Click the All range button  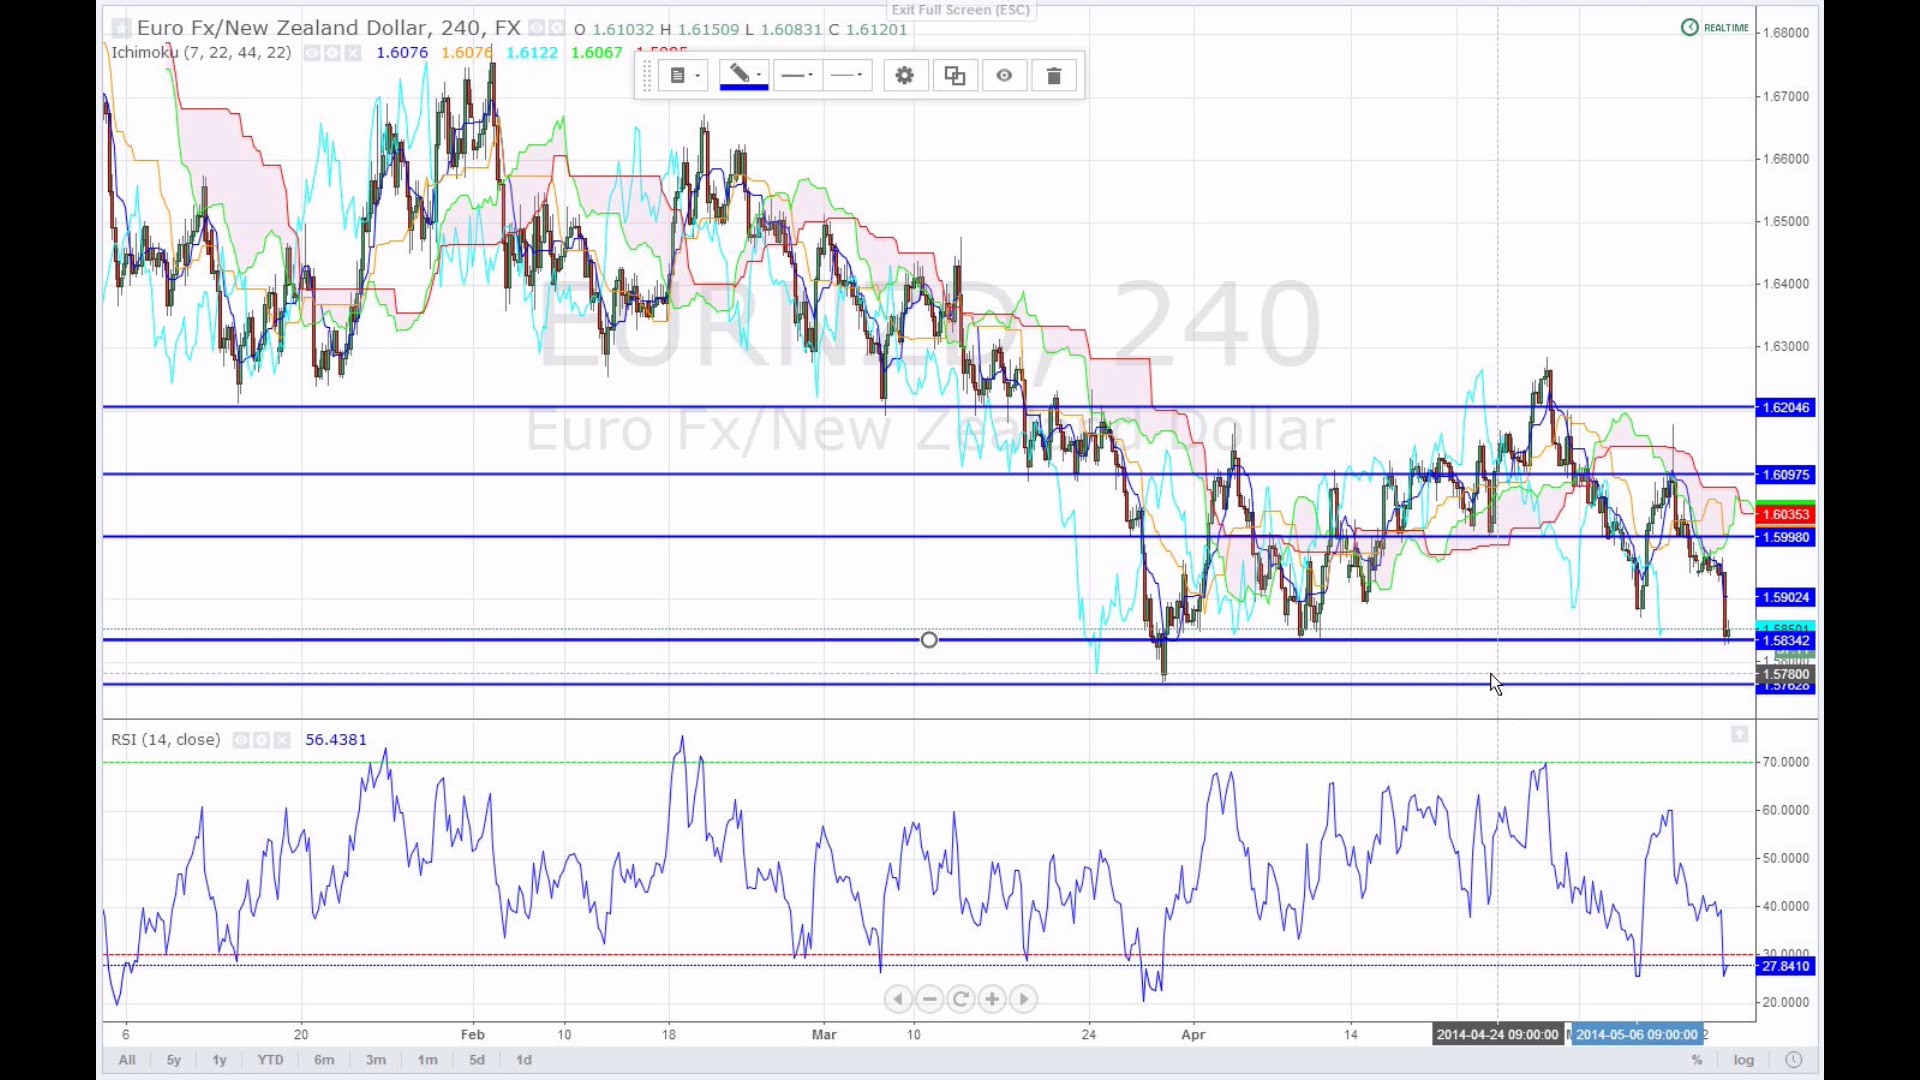pos(127,1060)
